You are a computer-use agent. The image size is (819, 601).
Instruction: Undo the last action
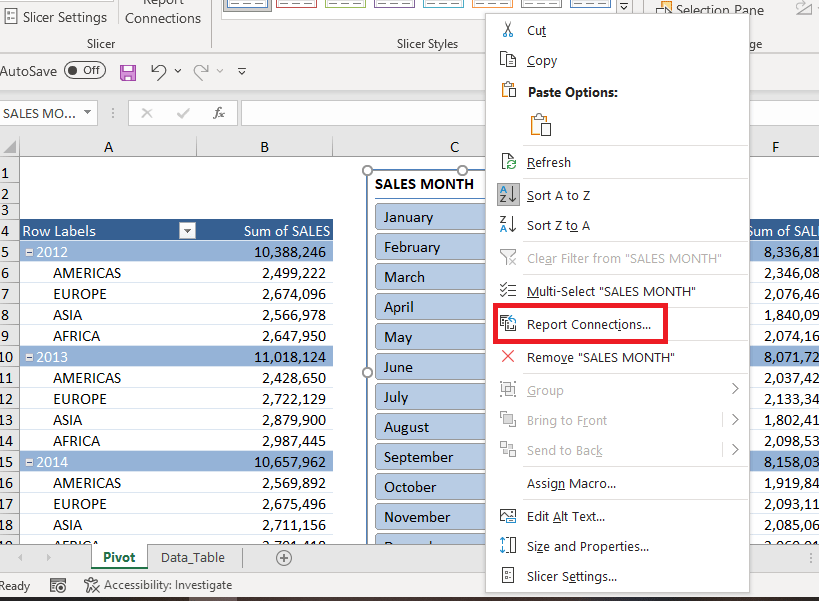[159, 72]
